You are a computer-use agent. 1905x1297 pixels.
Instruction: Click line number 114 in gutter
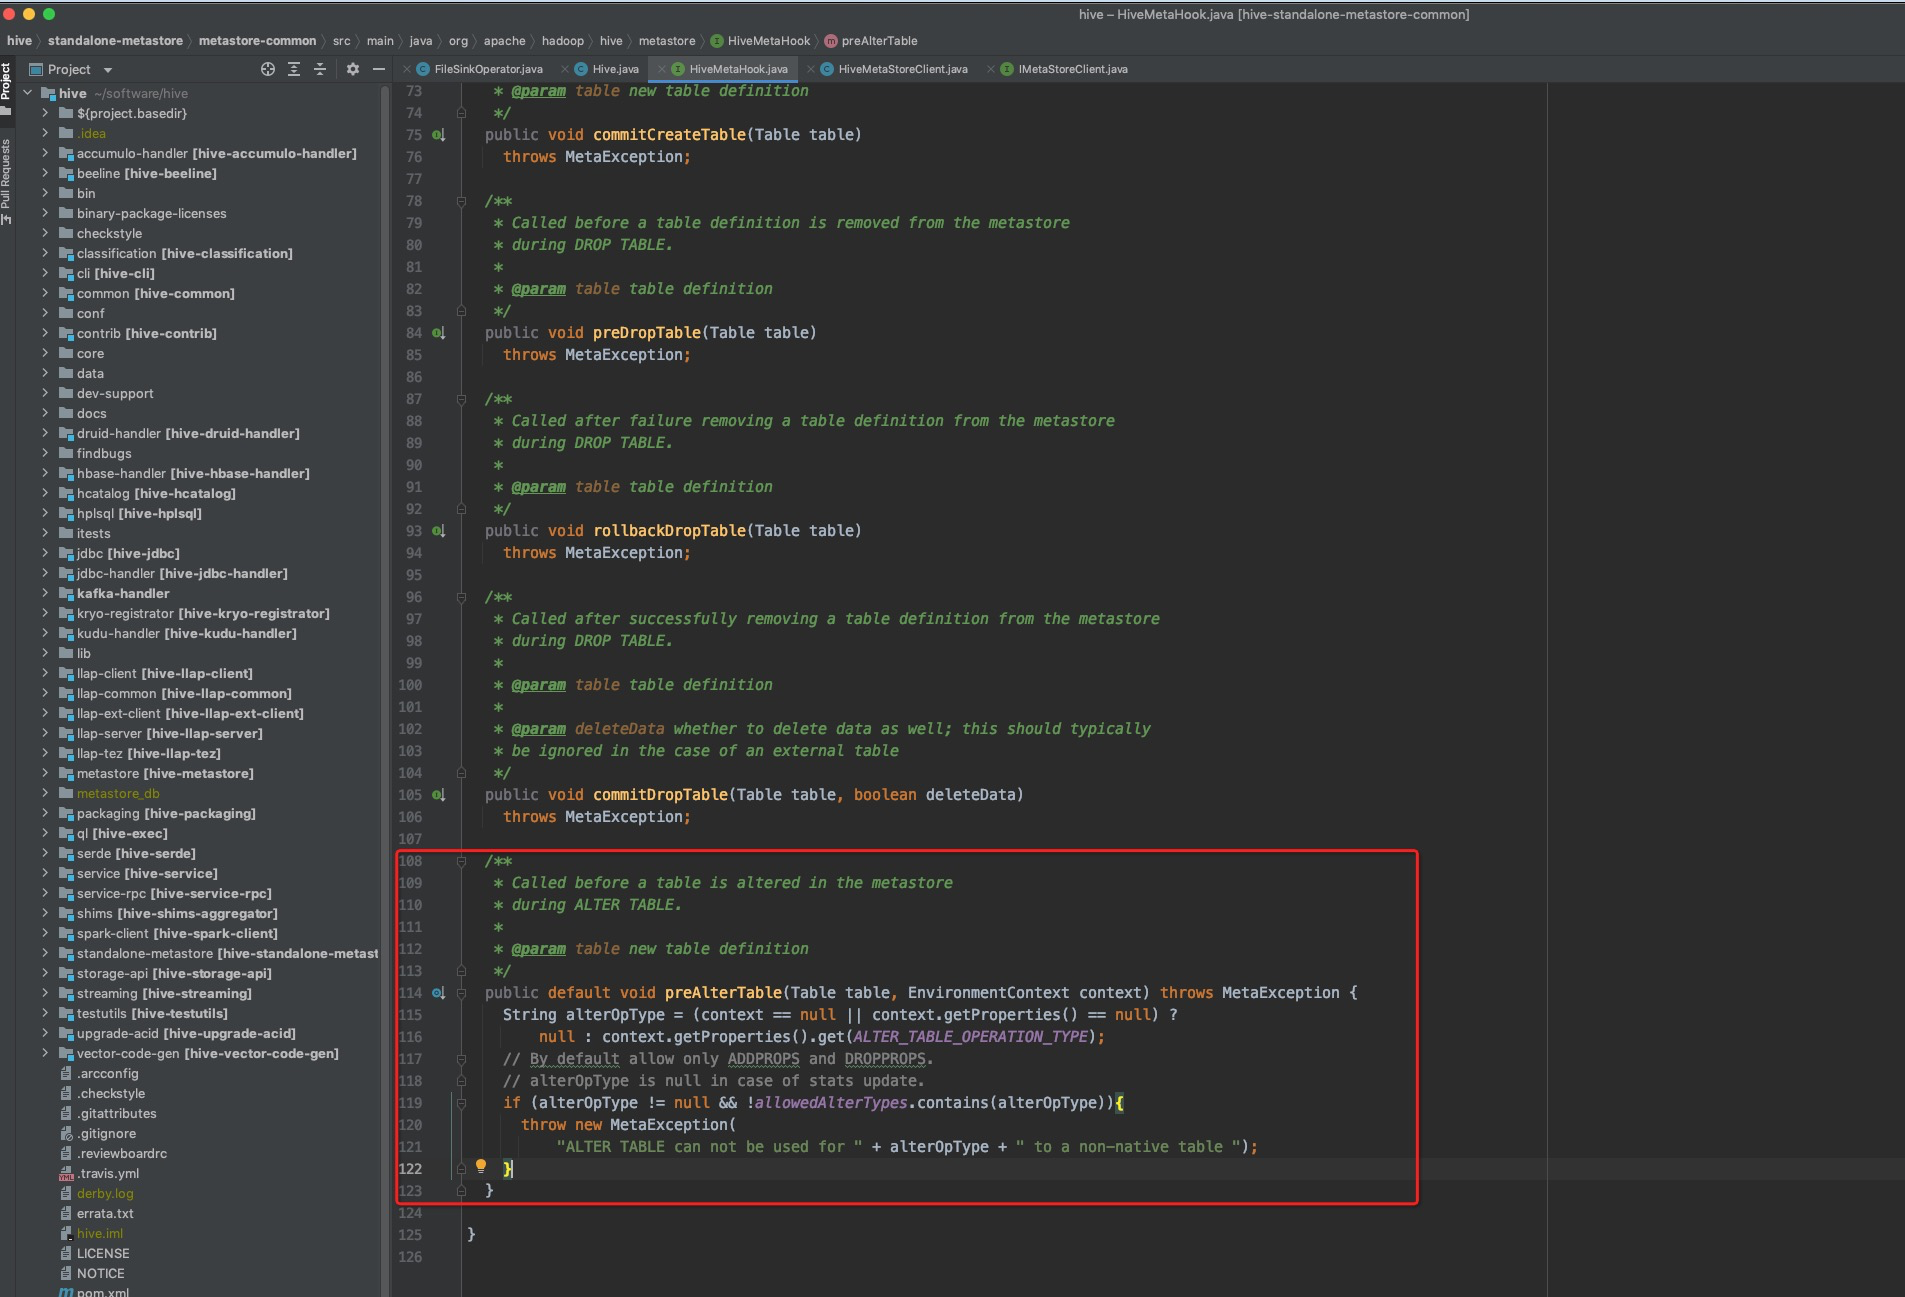(x=410, y=993)
